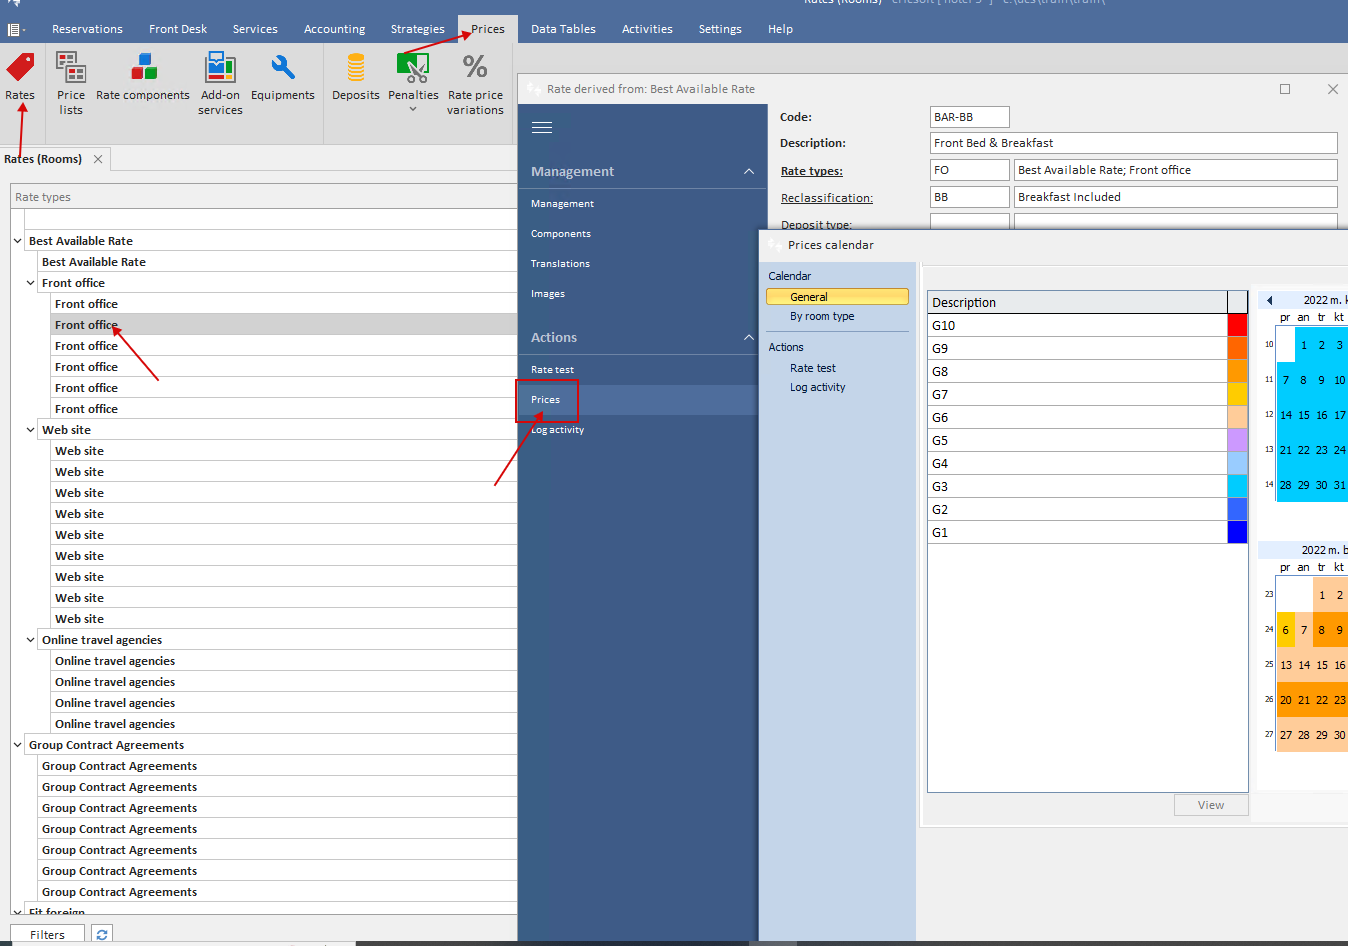The width and height of the screenshot is (1348, 946).
Task: Collapse the Management section
Action: click(749, 172)
